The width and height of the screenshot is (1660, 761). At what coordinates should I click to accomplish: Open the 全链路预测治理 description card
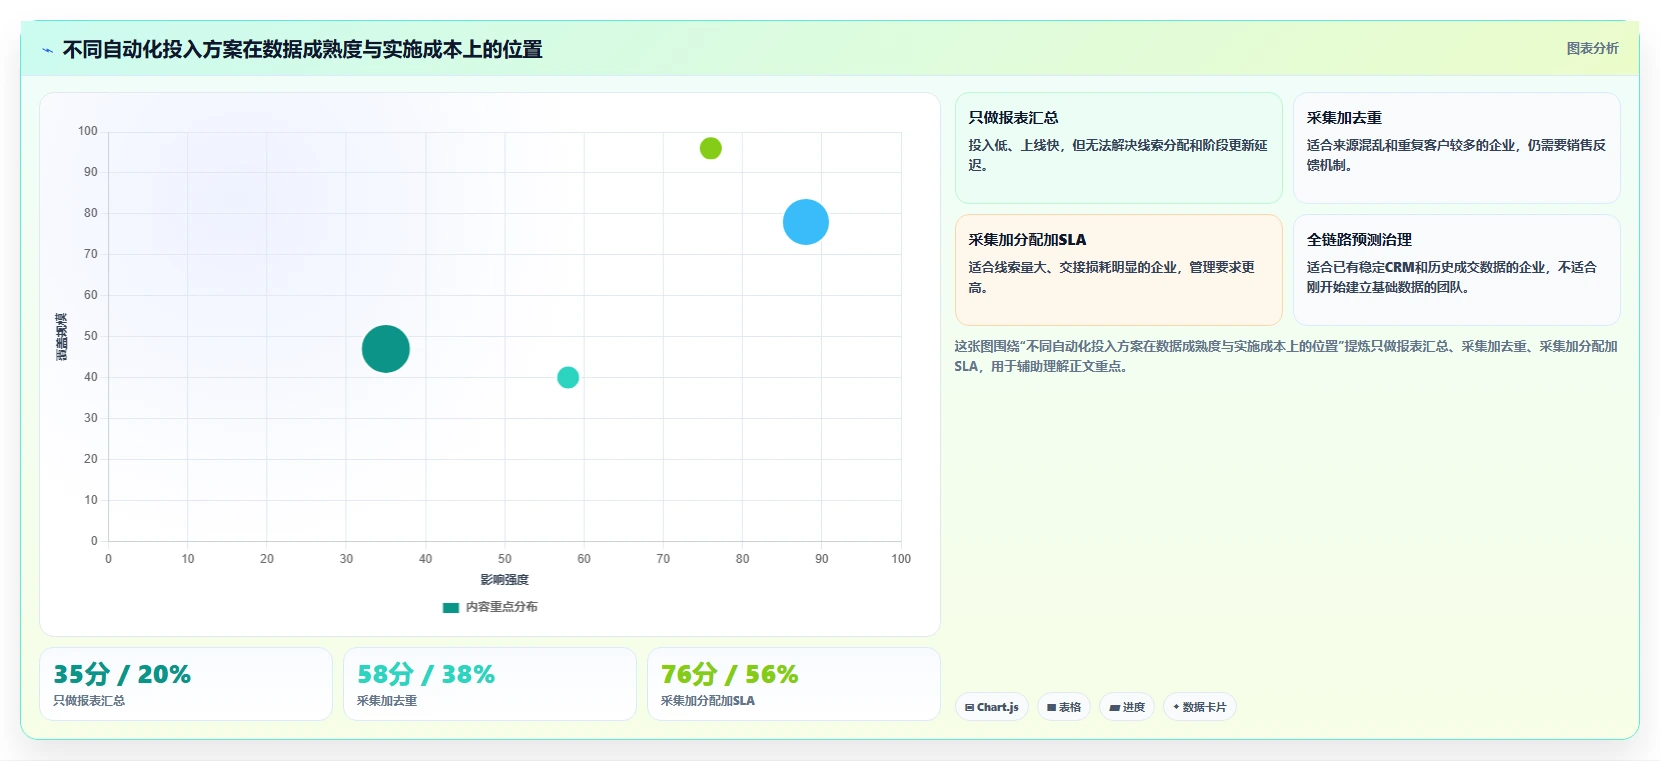coord(1457,270)
